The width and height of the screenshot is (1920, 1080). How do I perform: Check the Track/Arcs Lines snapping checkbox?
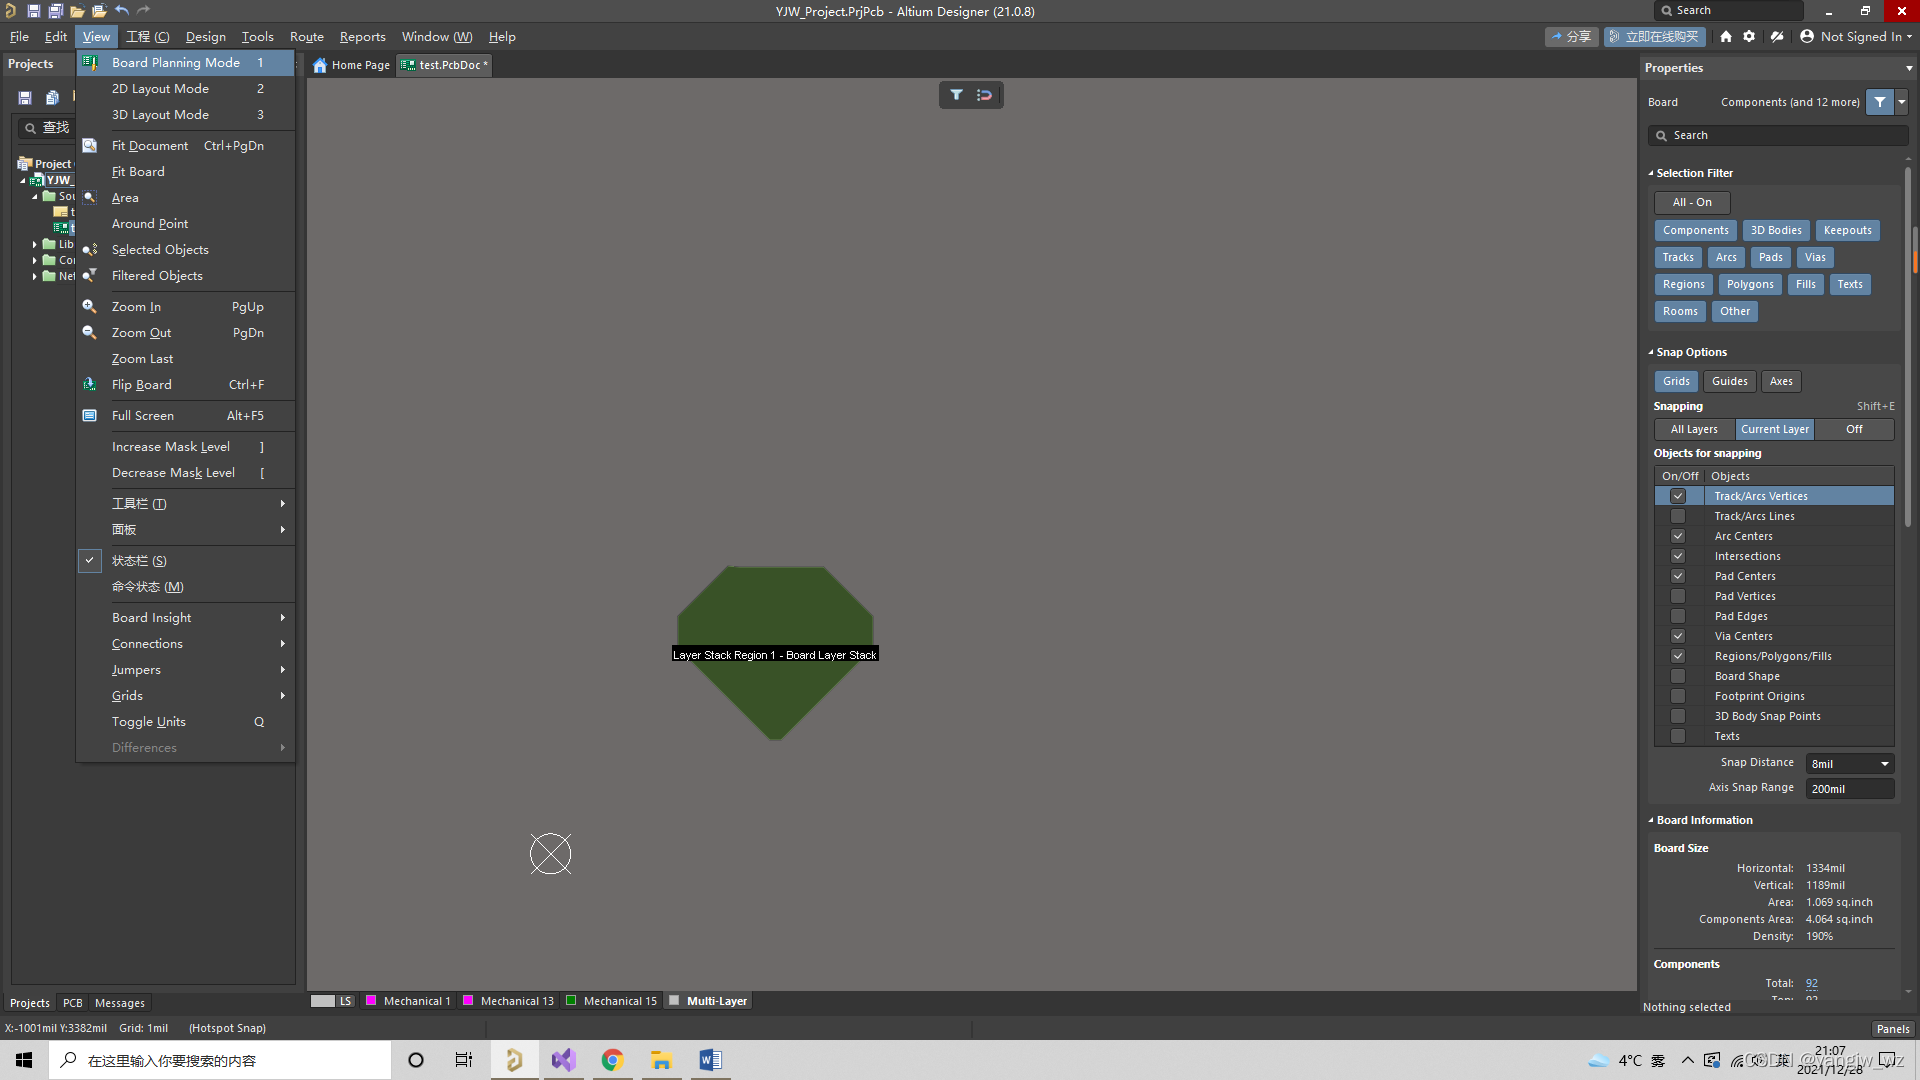[1678, 517]
